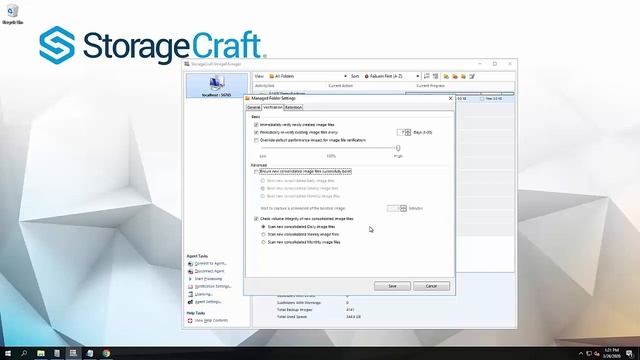640x360 pixels.
Task: Select Scan new consolidated Monthly image files
Action: (x=263, y=242)
